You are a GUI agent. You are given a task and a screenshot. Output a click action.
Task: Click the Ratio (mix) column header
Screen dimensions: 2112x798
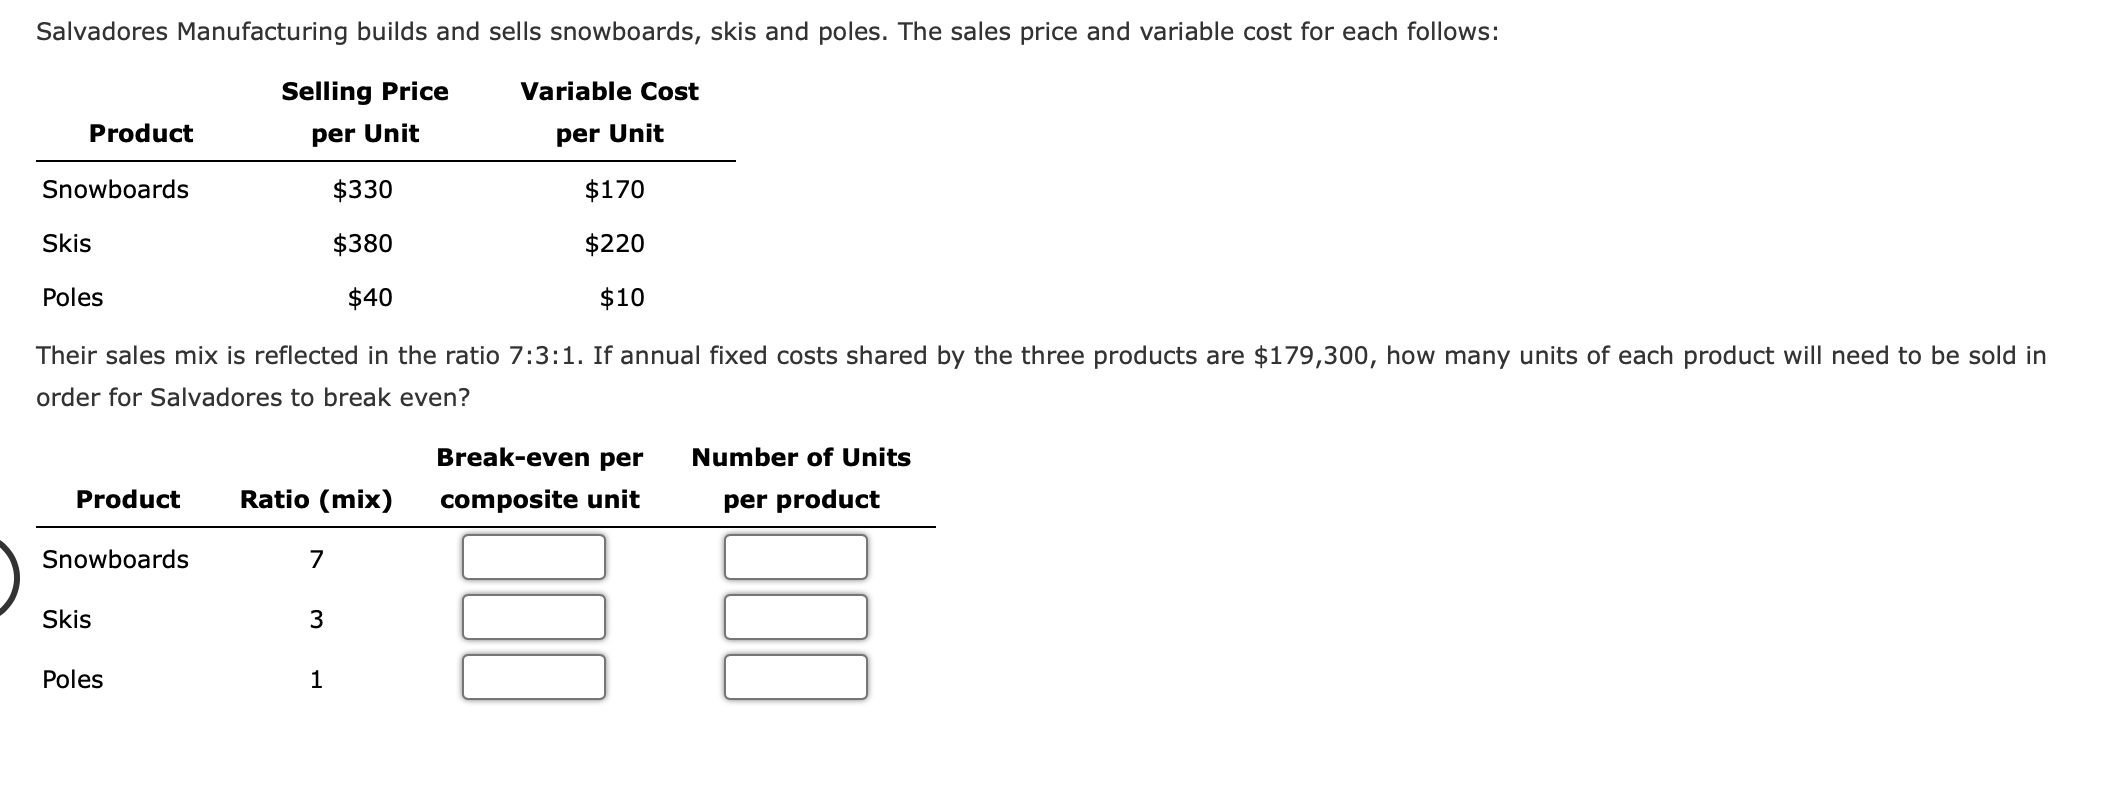click(315, 499)
